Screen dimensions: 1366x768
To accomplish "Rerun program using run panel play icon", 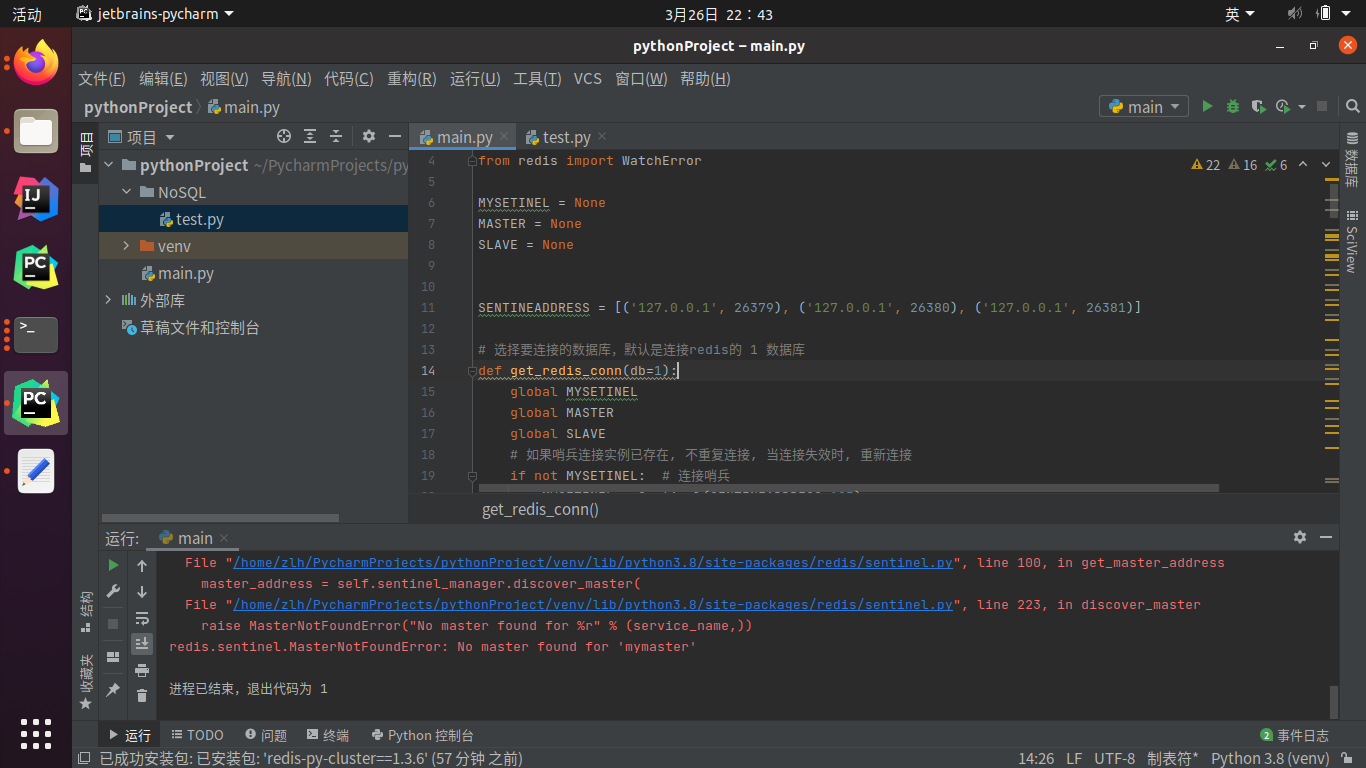I will point(113,566).
